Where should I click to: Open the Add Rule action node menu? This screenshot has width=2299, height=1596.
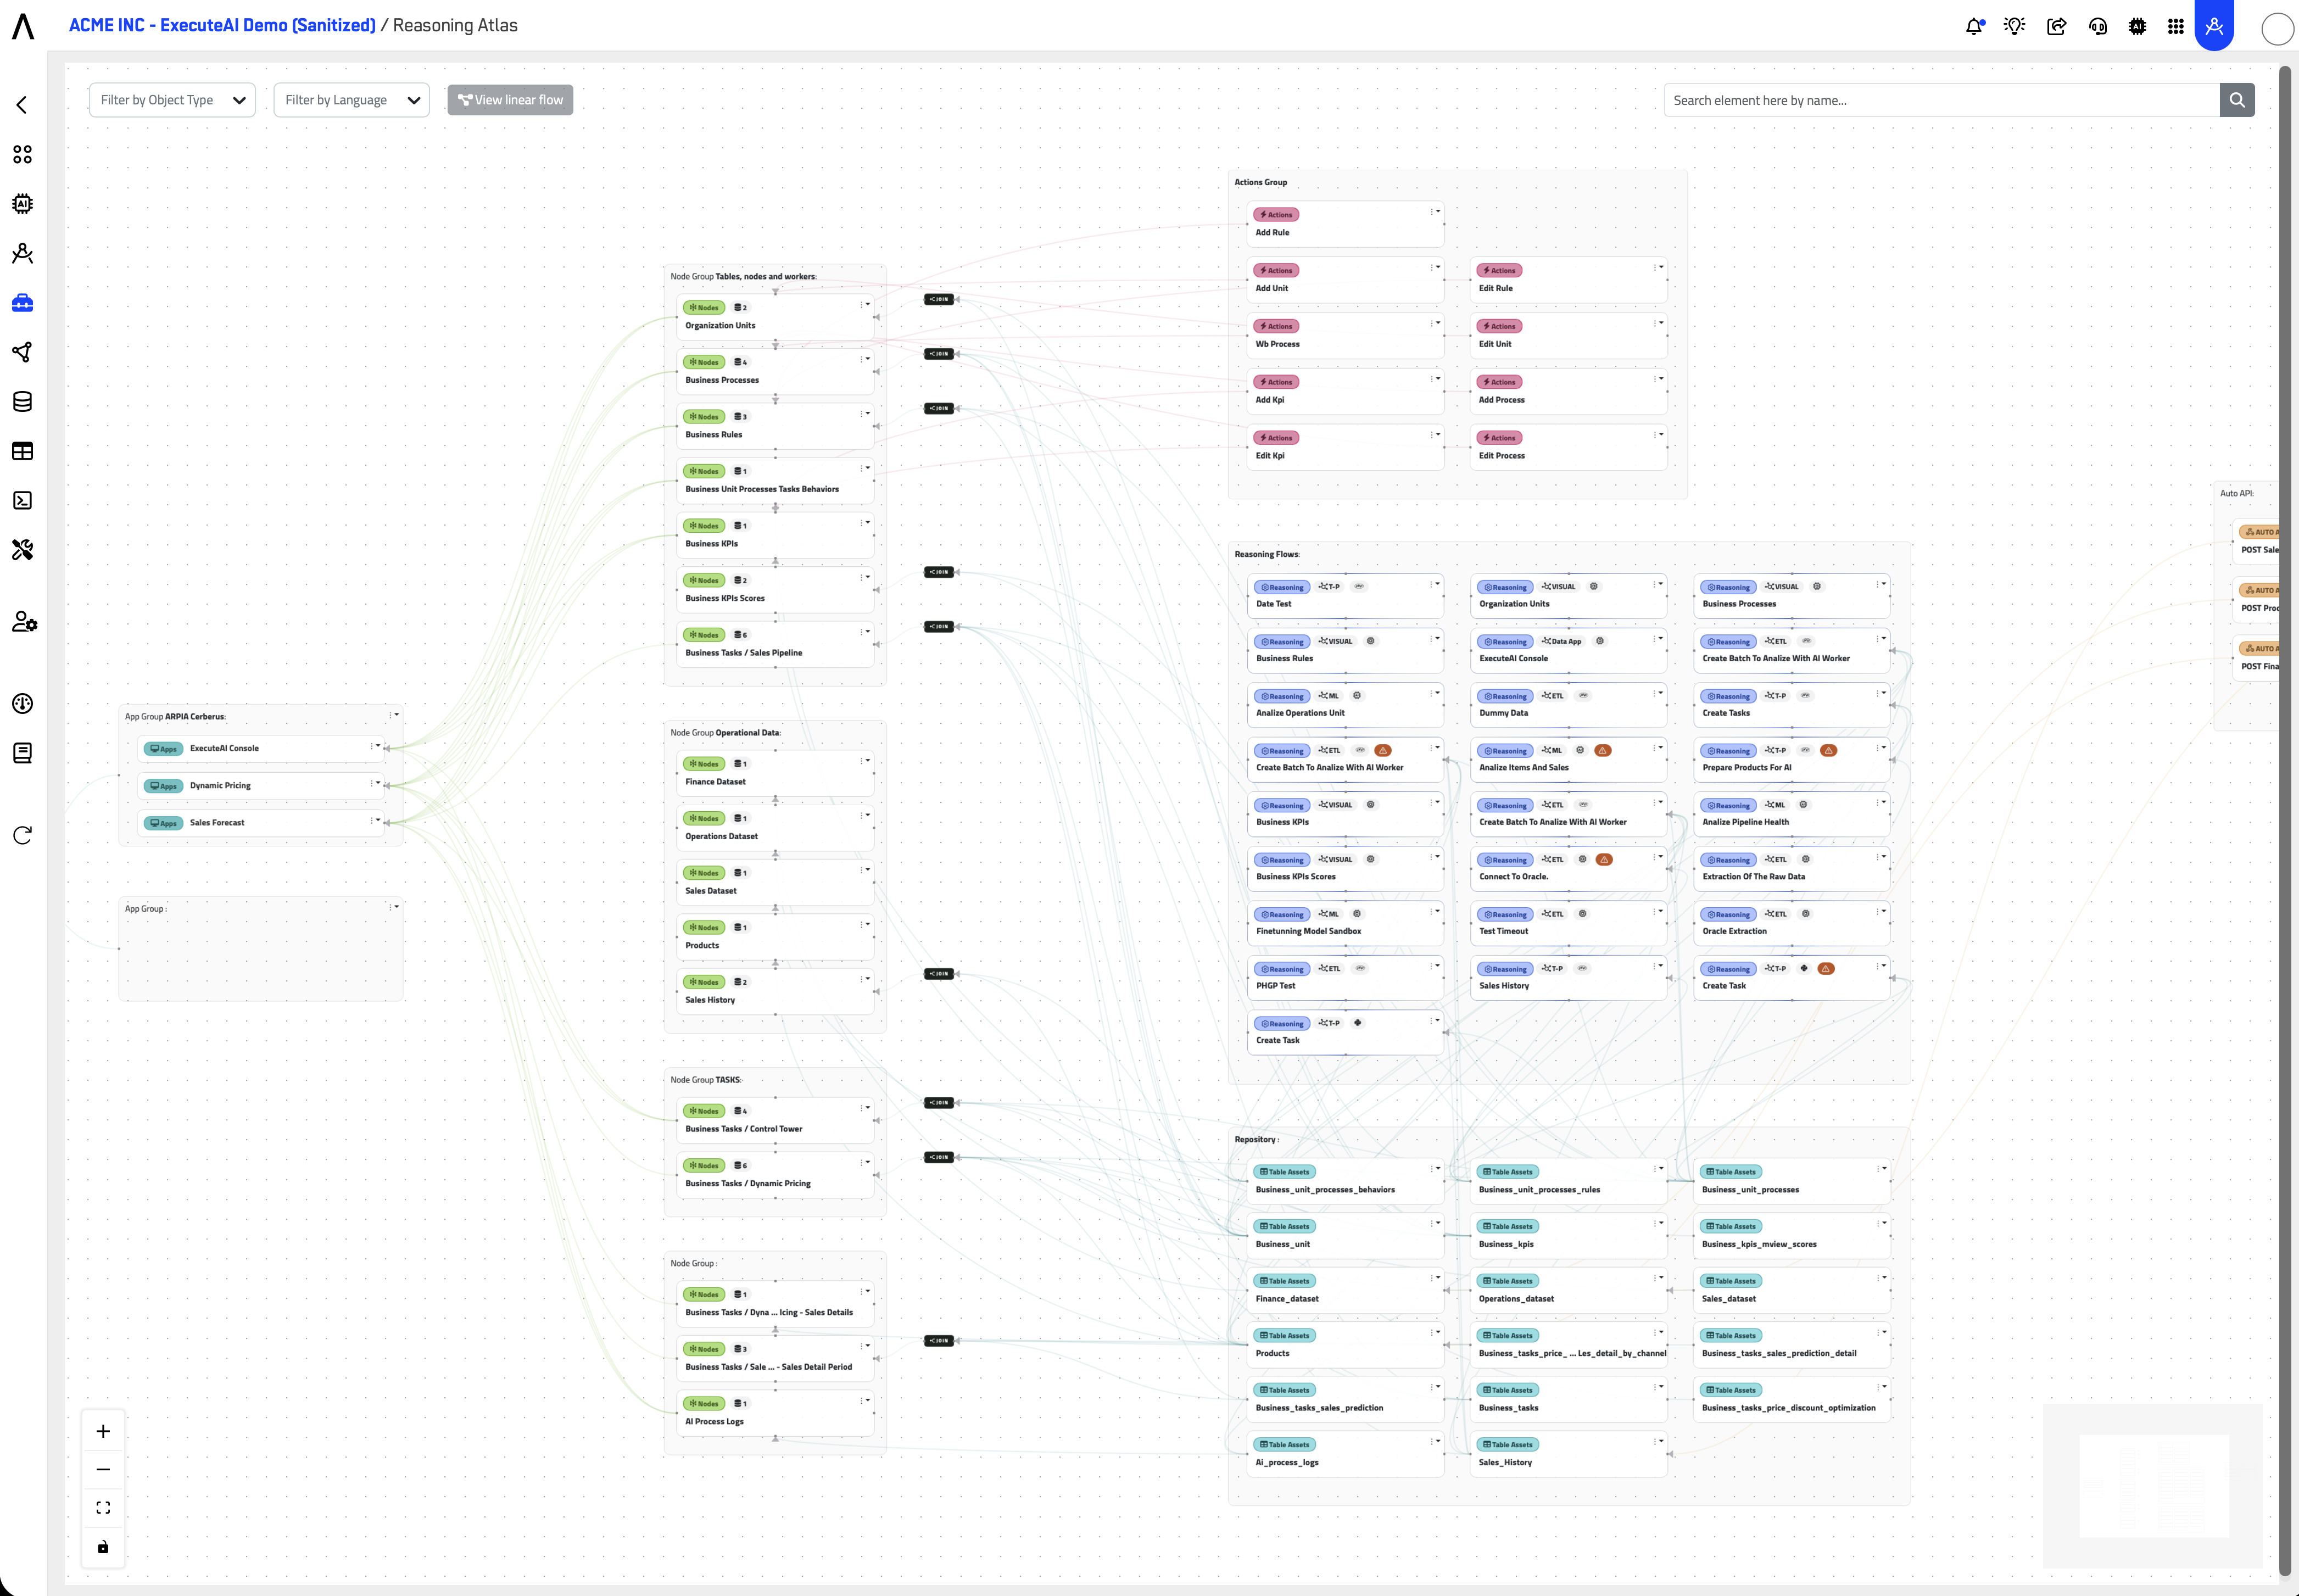[x=1436, y=212]
